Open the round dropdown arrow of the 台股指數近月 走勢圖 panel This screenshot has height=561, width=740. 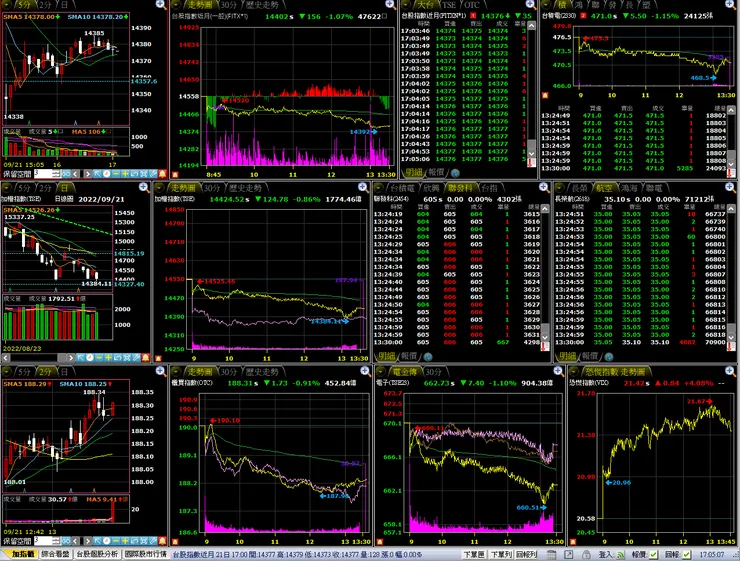(177, 5)
